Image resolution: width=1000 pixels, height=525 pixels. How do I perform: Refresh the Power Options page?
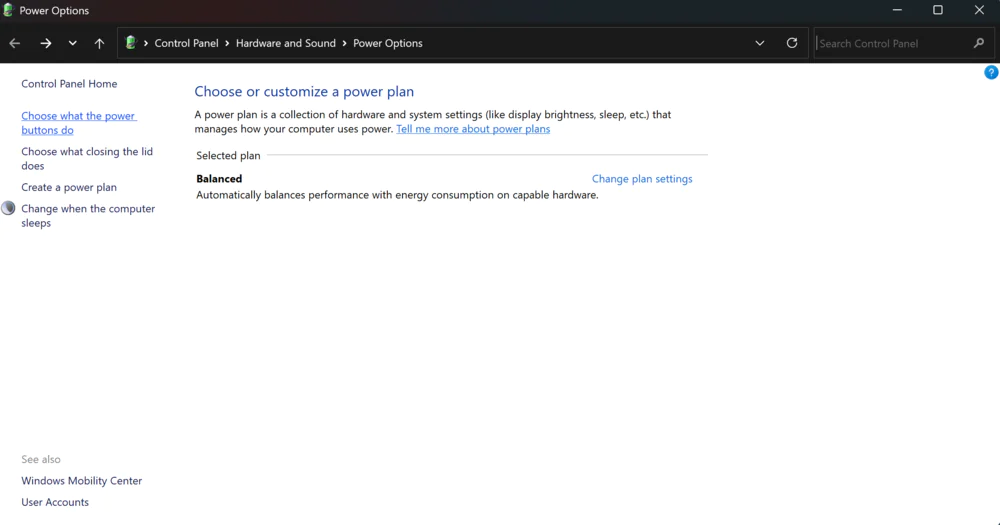click(x=791, y=43)
